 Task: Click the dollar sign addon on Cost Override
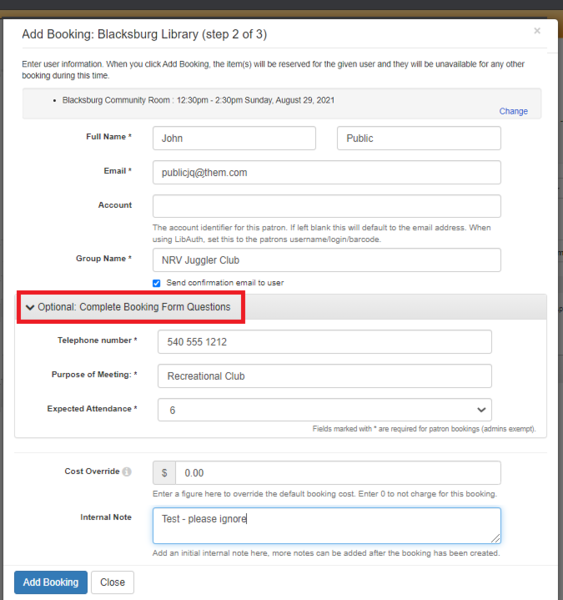[164, 473]
